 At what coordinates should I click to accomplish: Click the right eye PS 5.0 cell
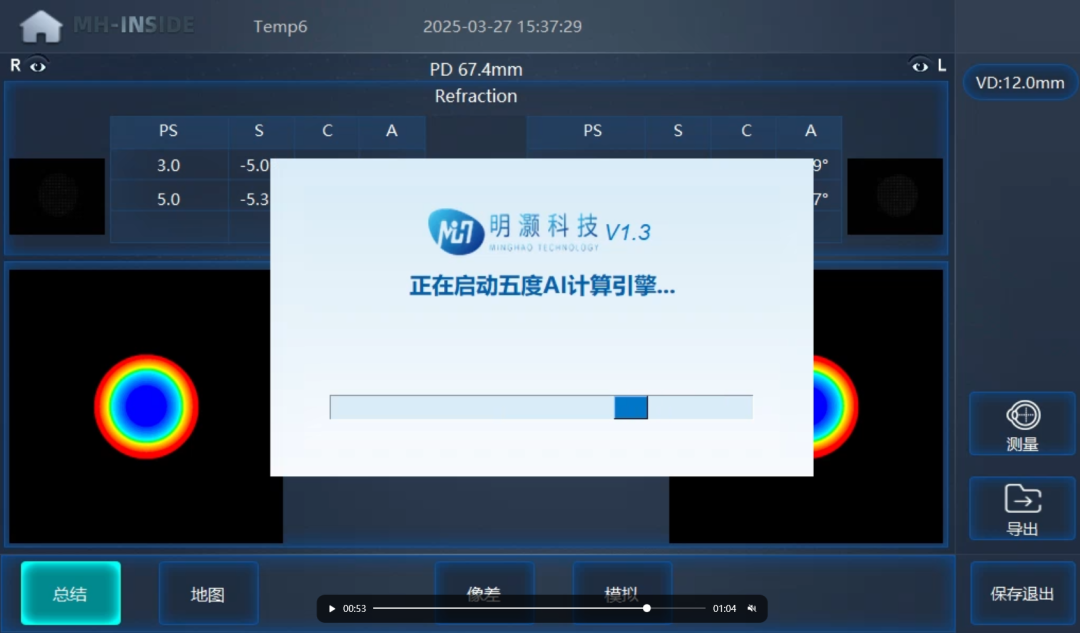coord(169,199)
